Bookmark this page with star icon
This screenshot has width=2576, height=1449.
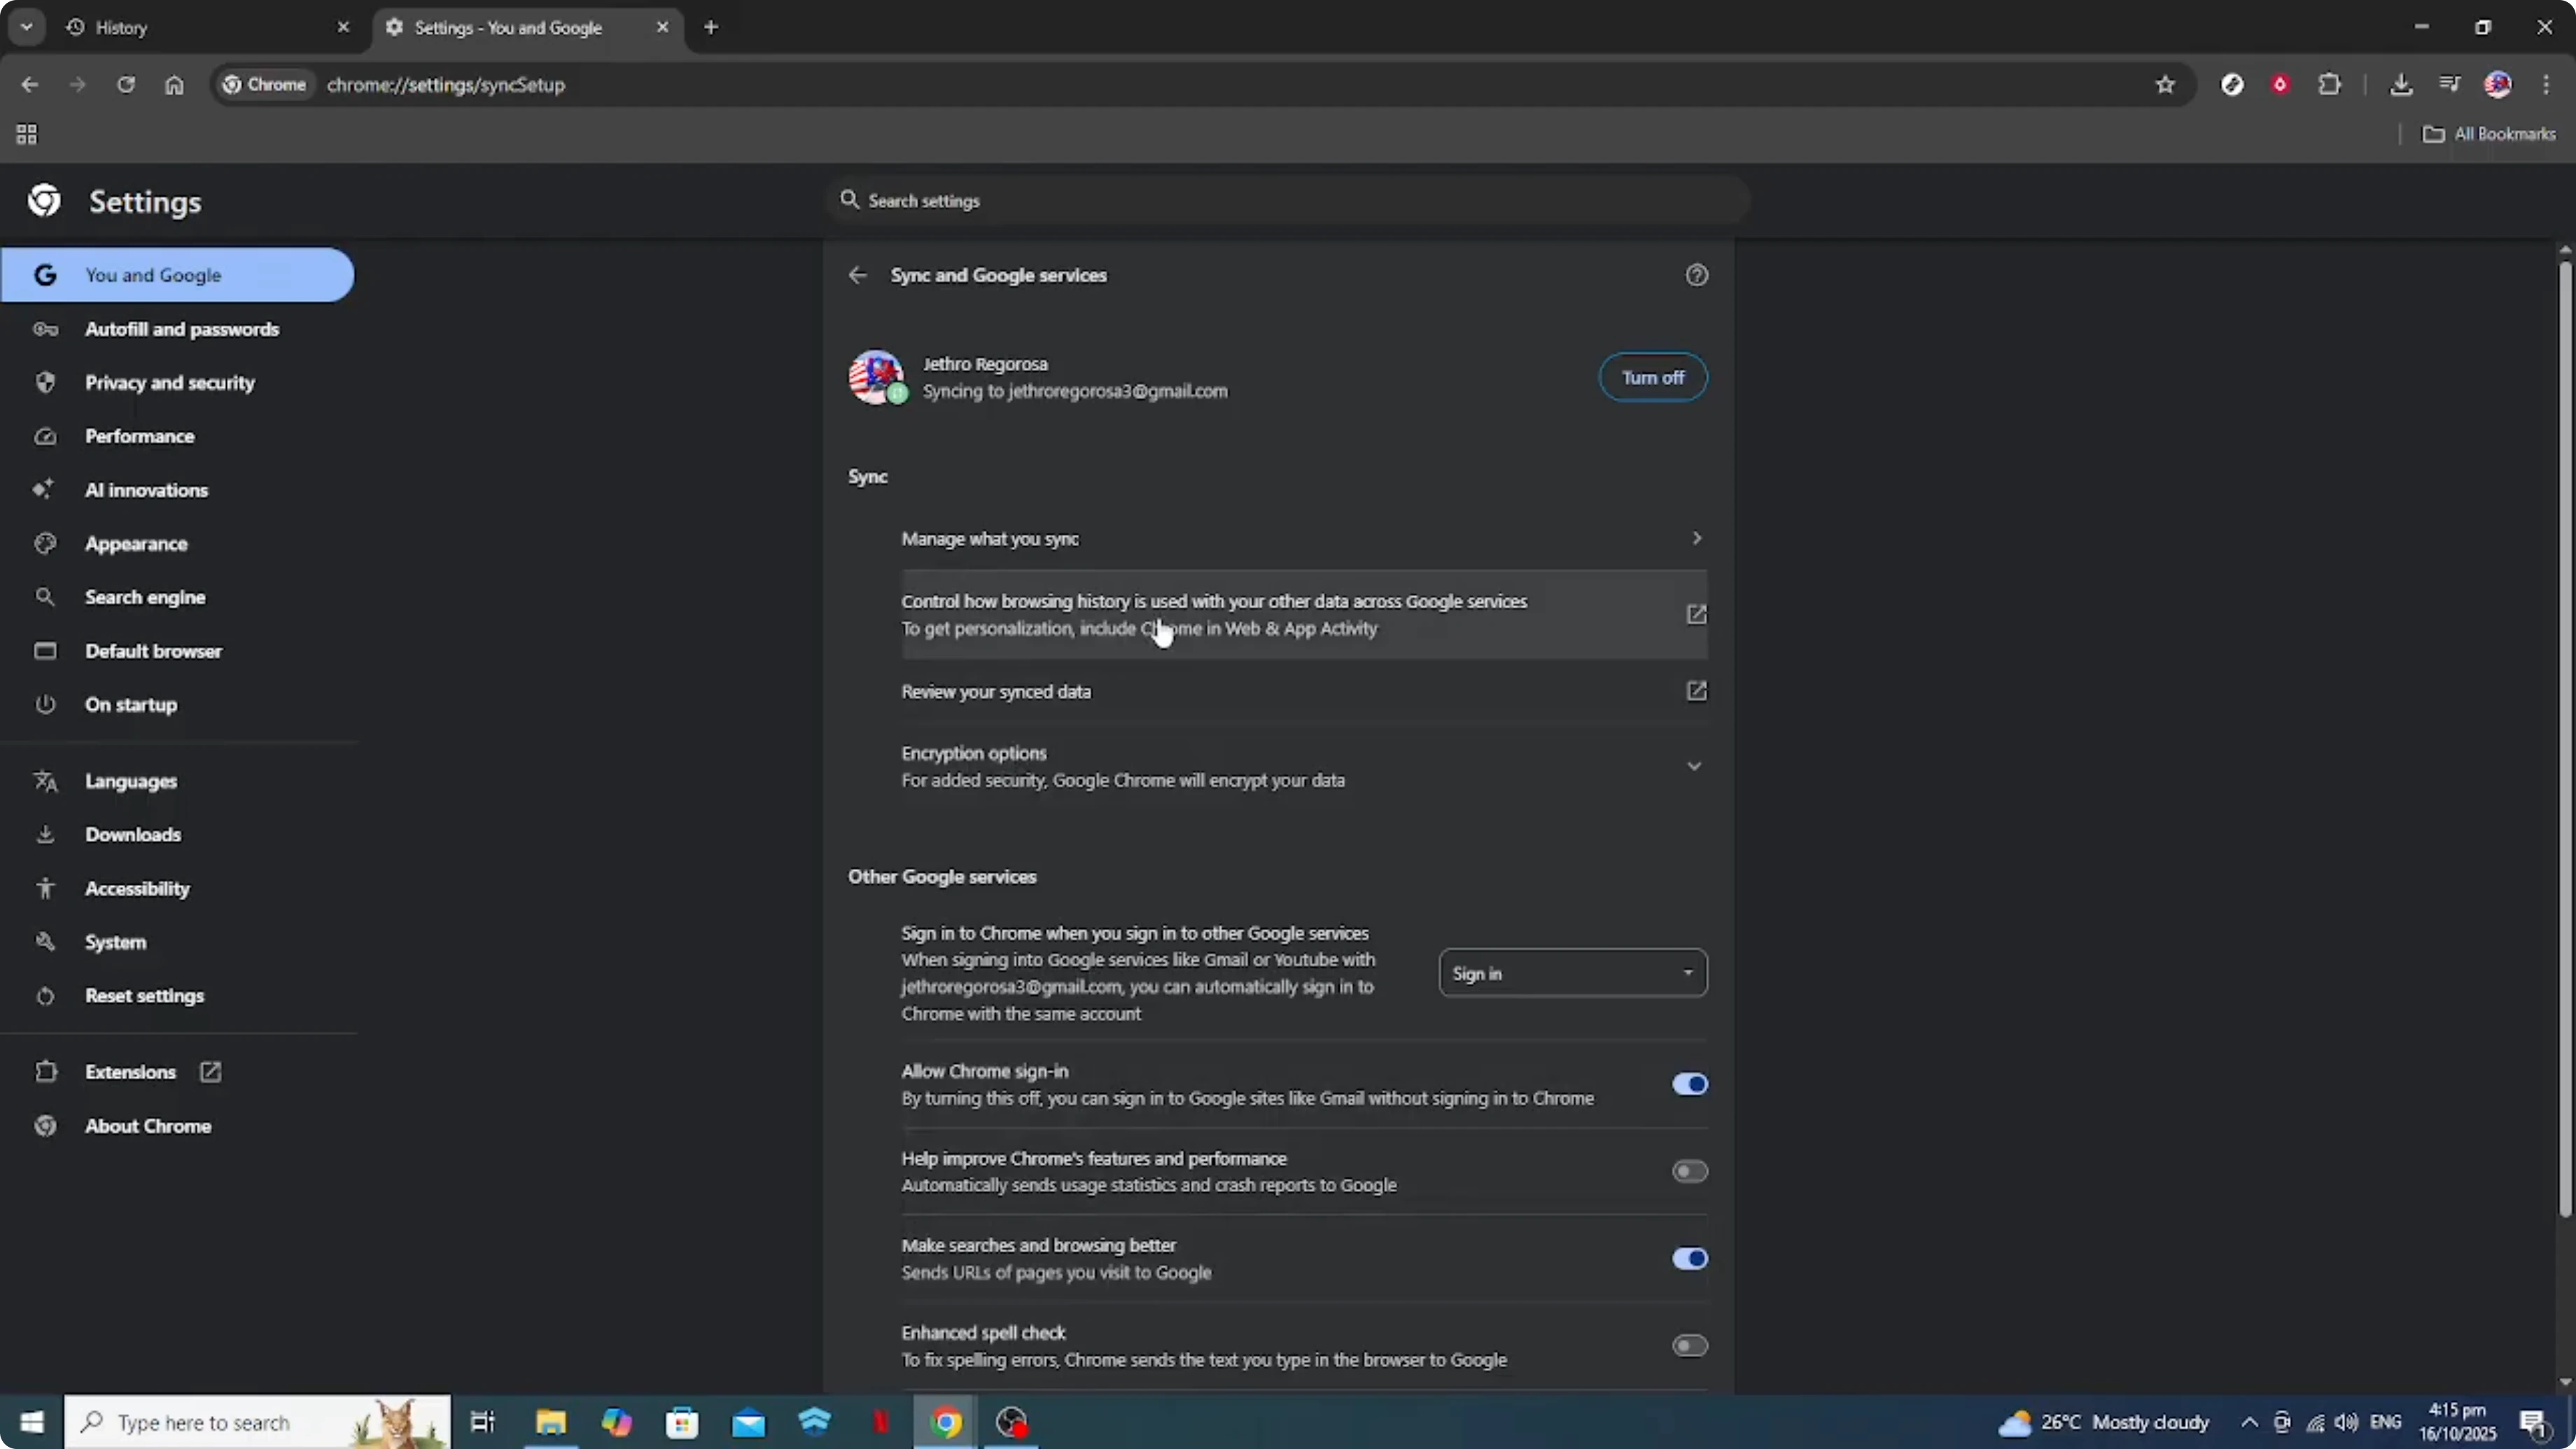click(x=2165, y=85)
